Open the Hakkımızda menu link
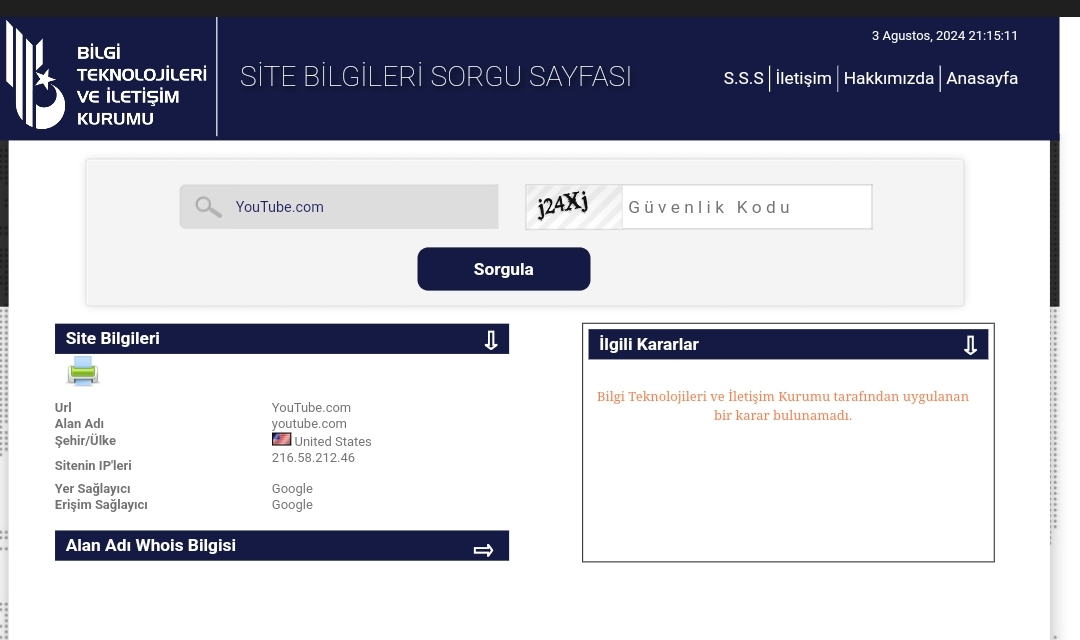Screen dimensions: 1080x640 889,79
